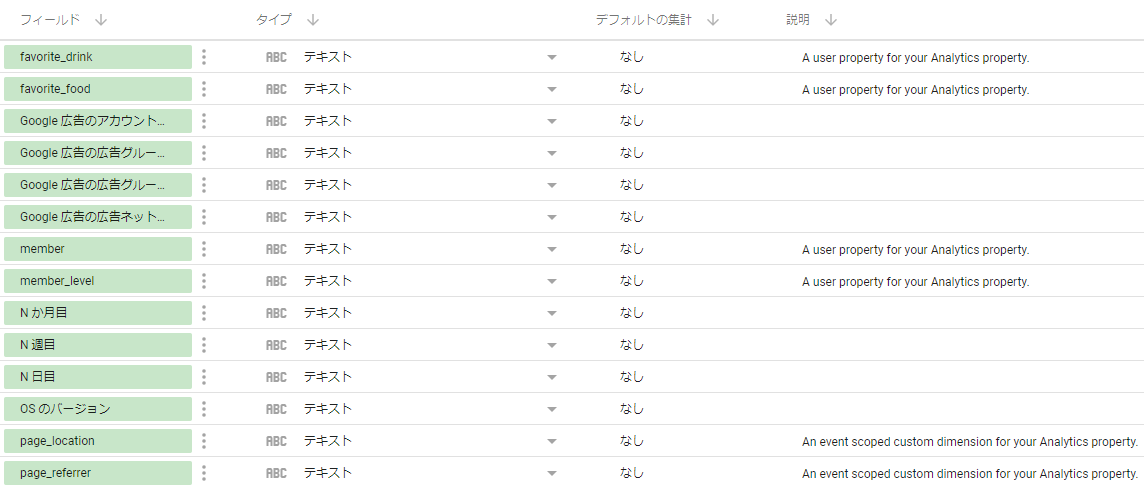The height and width of the screenshot is (486, 1144).
Task: Open more options for member_level field
Action: [x=204, y=281]
